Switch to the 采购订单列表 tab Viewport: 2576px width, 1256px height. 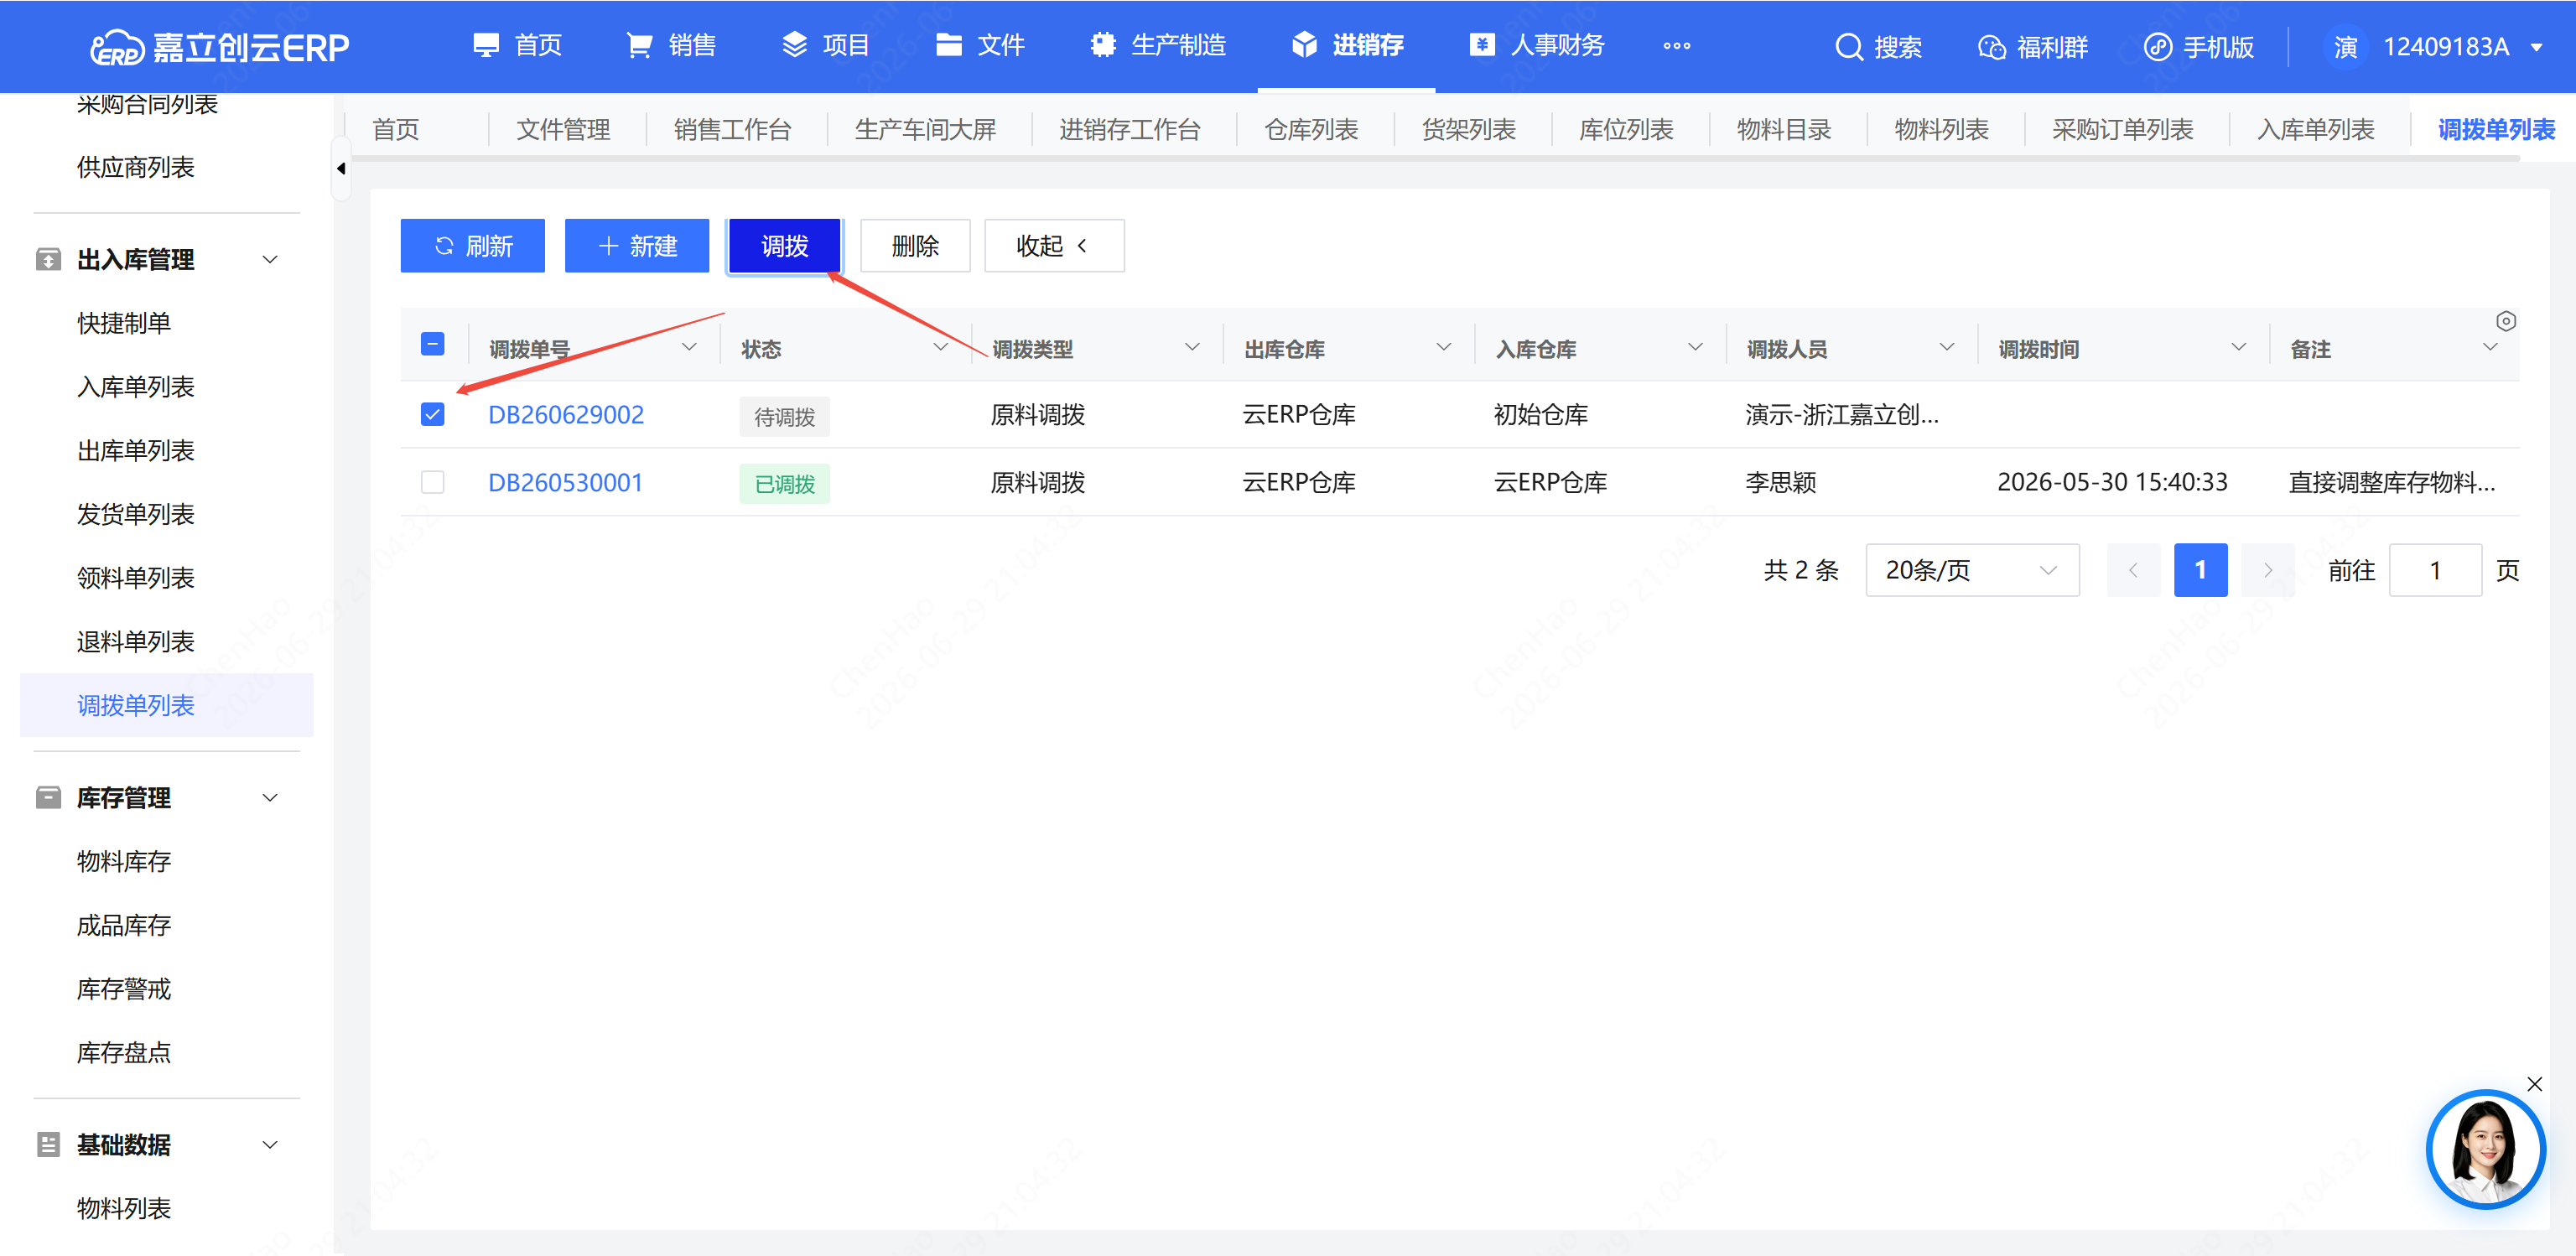(2122, 130)
